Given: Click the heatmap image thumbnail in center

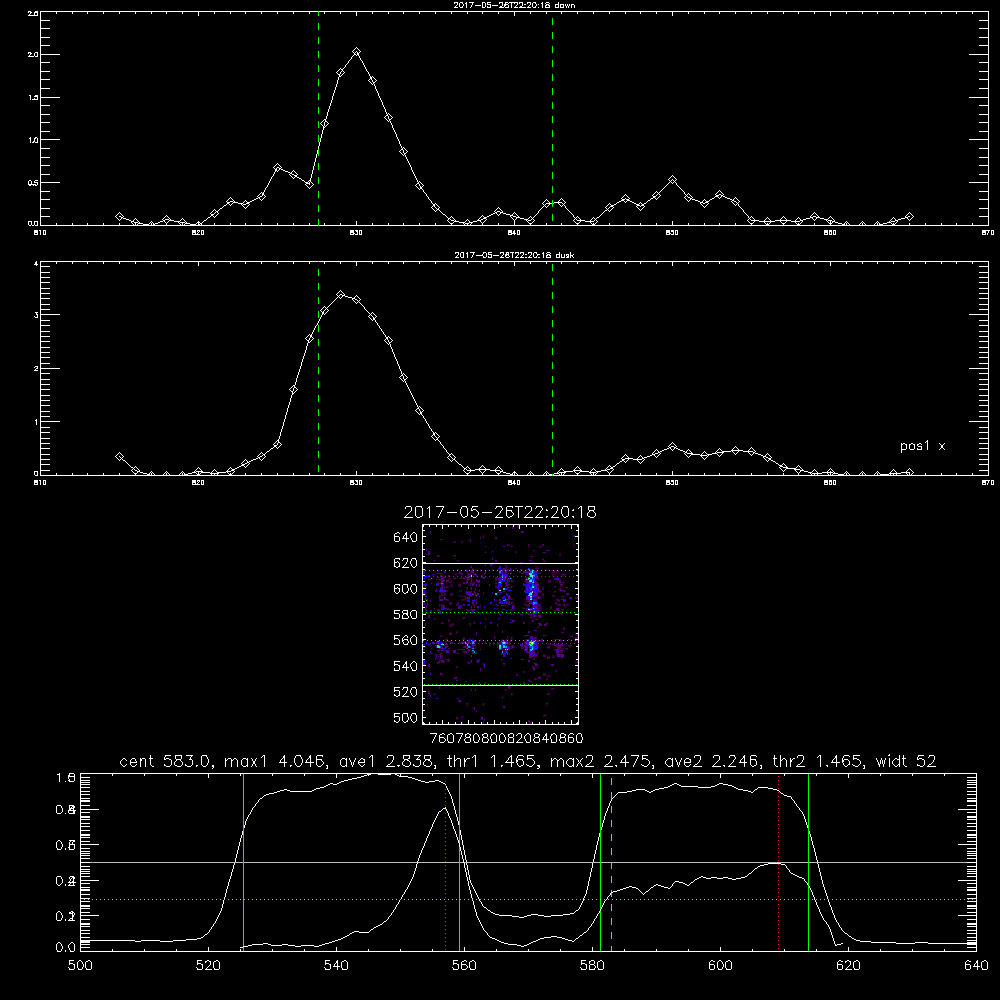Looking at the screenshot, I should (x=501, y=624).
